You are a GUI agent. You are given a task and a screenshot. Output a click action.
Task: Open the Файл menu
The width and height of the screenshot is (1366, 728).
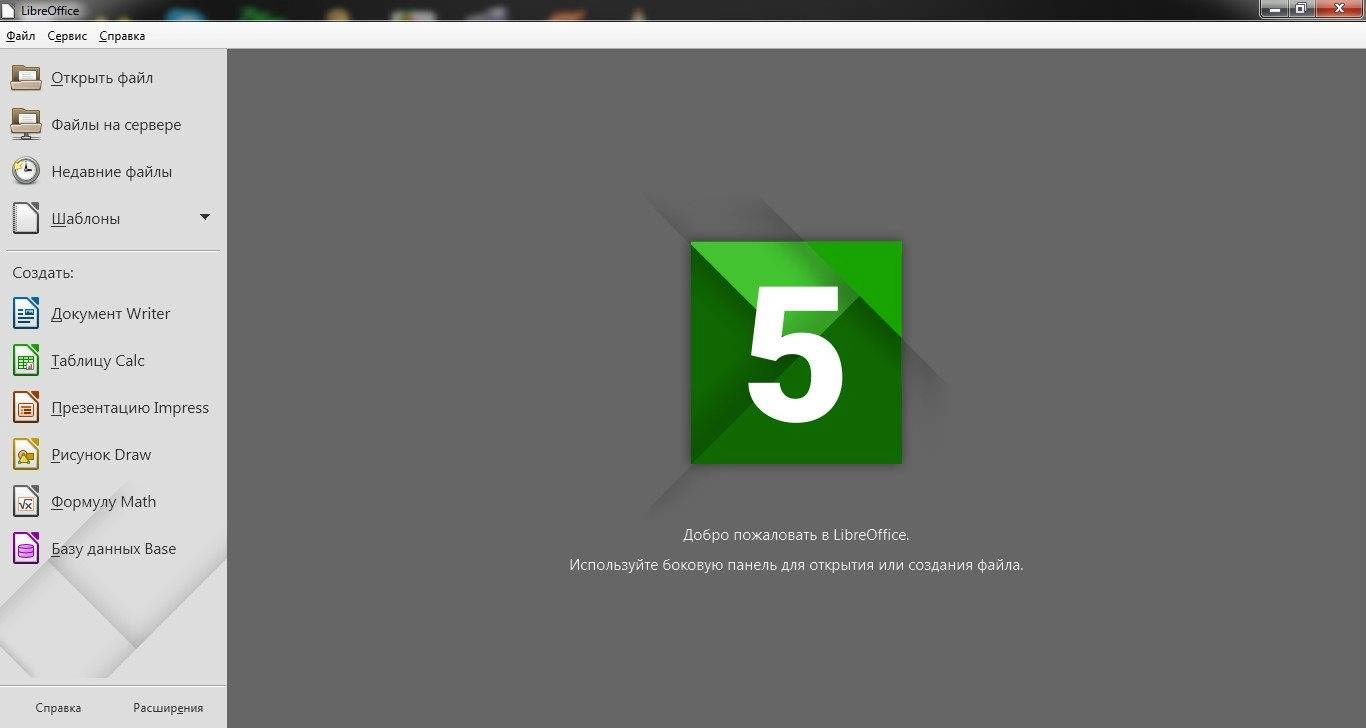coord(20,36)
